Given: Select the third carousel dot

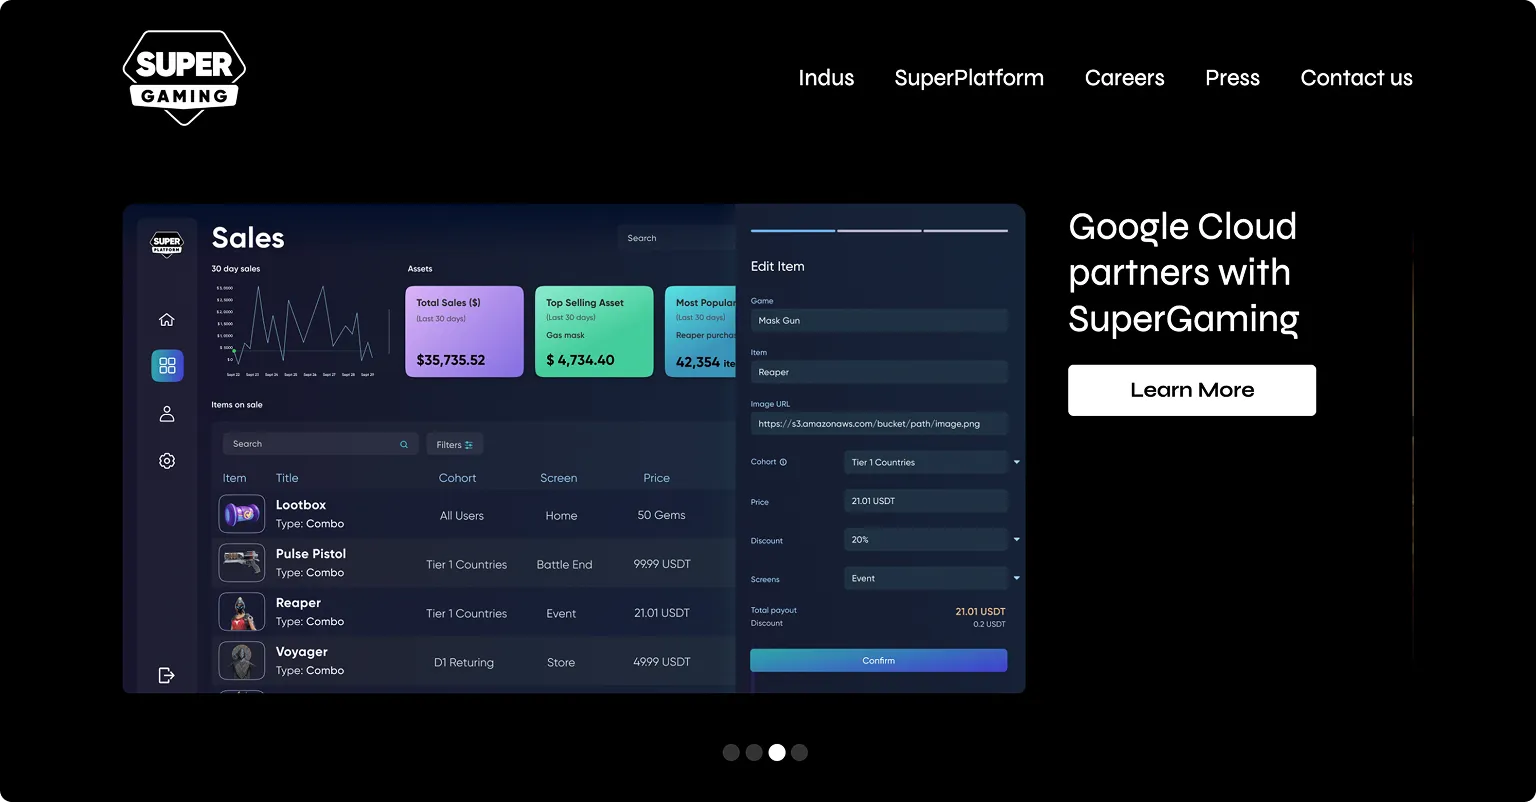Looking at the screenshot, I should pyautogui.click(x=777, y=752).
